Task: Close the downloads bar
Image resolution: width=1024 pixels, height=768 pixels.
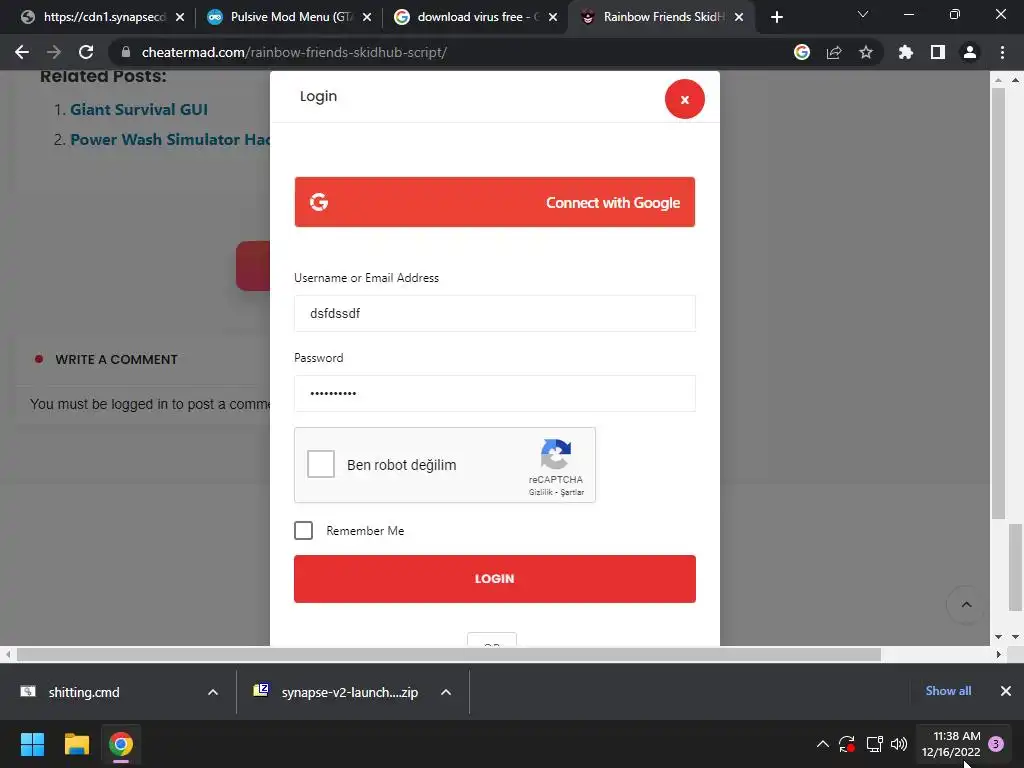Action: coord(1006,691)
